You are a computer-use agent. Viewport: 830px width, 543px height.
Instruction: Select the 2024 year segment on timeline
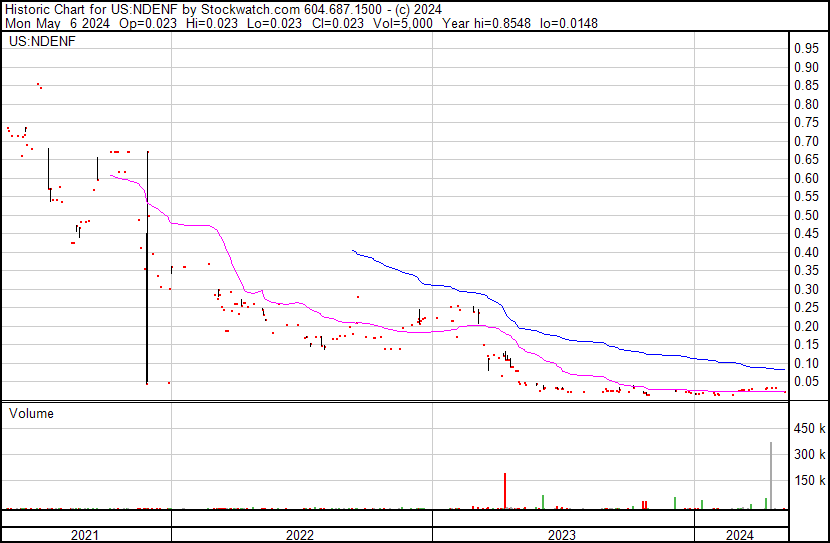pos(741,534)
